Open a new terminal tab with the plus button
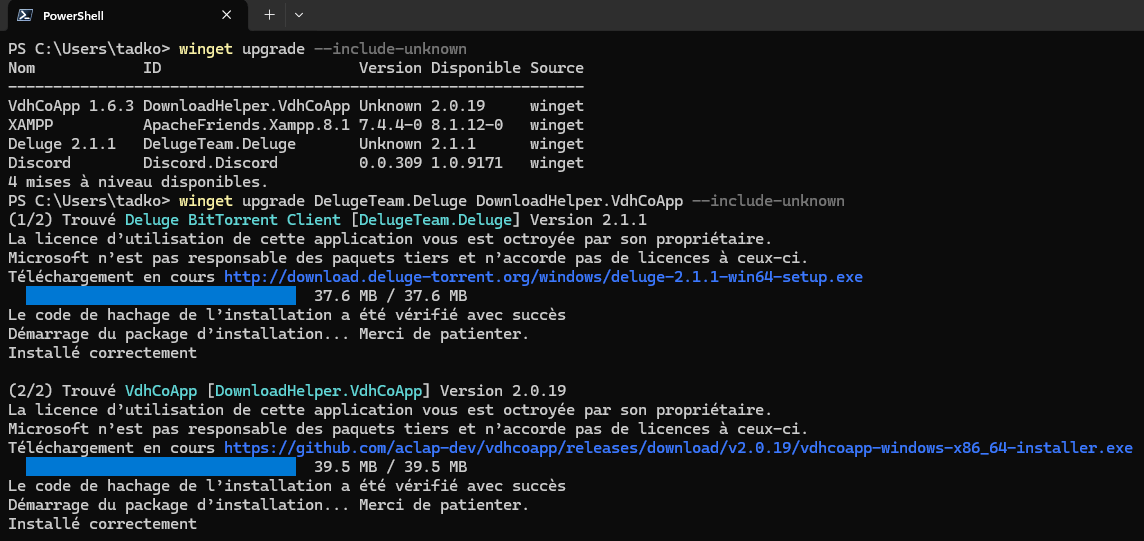1144x541 pixels. (x=269, y=15)
